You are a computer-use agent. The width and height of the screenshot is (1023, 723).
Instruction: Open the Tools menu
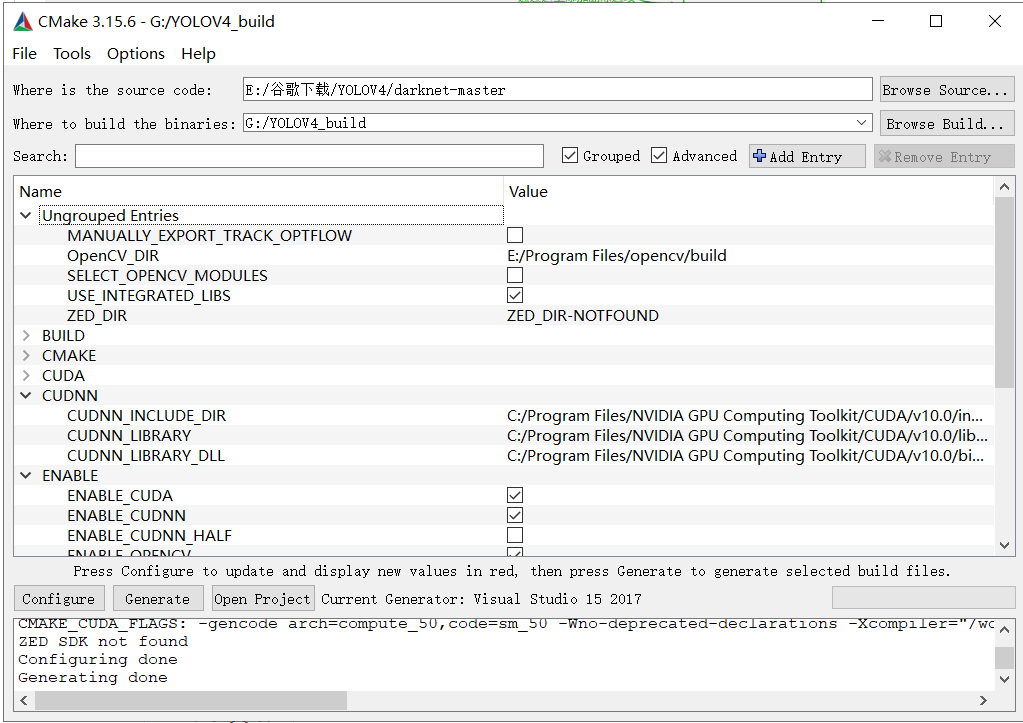click(72, 54)
